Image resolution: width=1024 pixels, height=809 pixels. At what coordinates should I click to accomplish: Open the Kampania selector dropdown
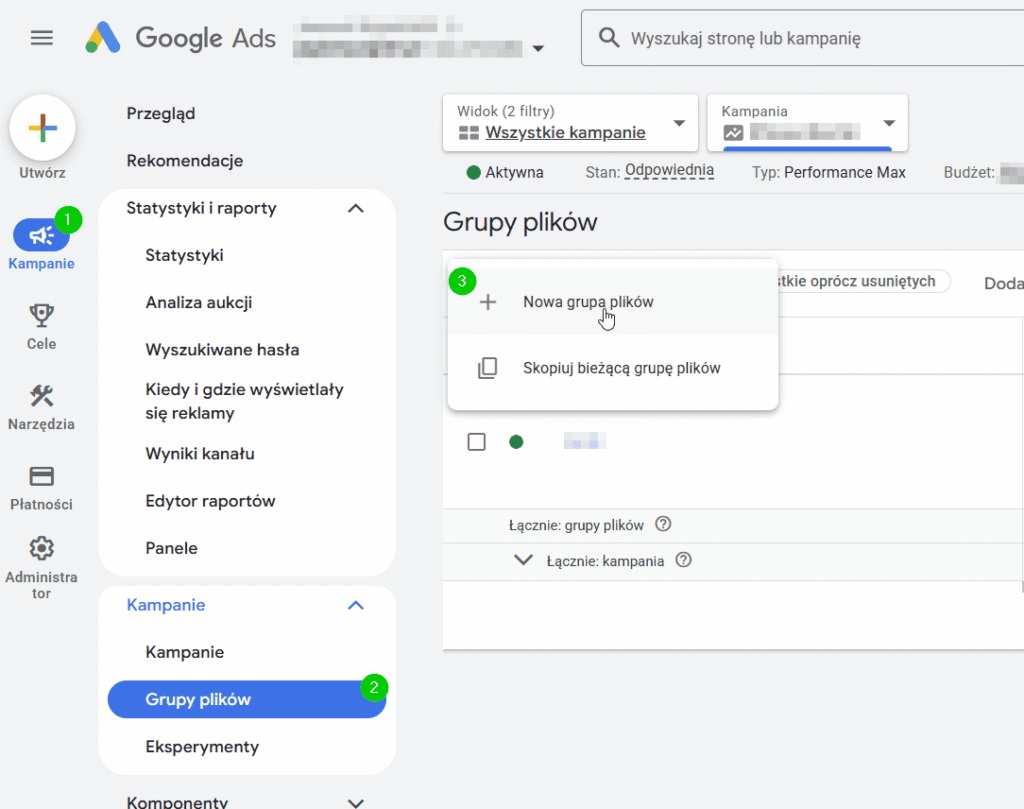tap(806, 123)
